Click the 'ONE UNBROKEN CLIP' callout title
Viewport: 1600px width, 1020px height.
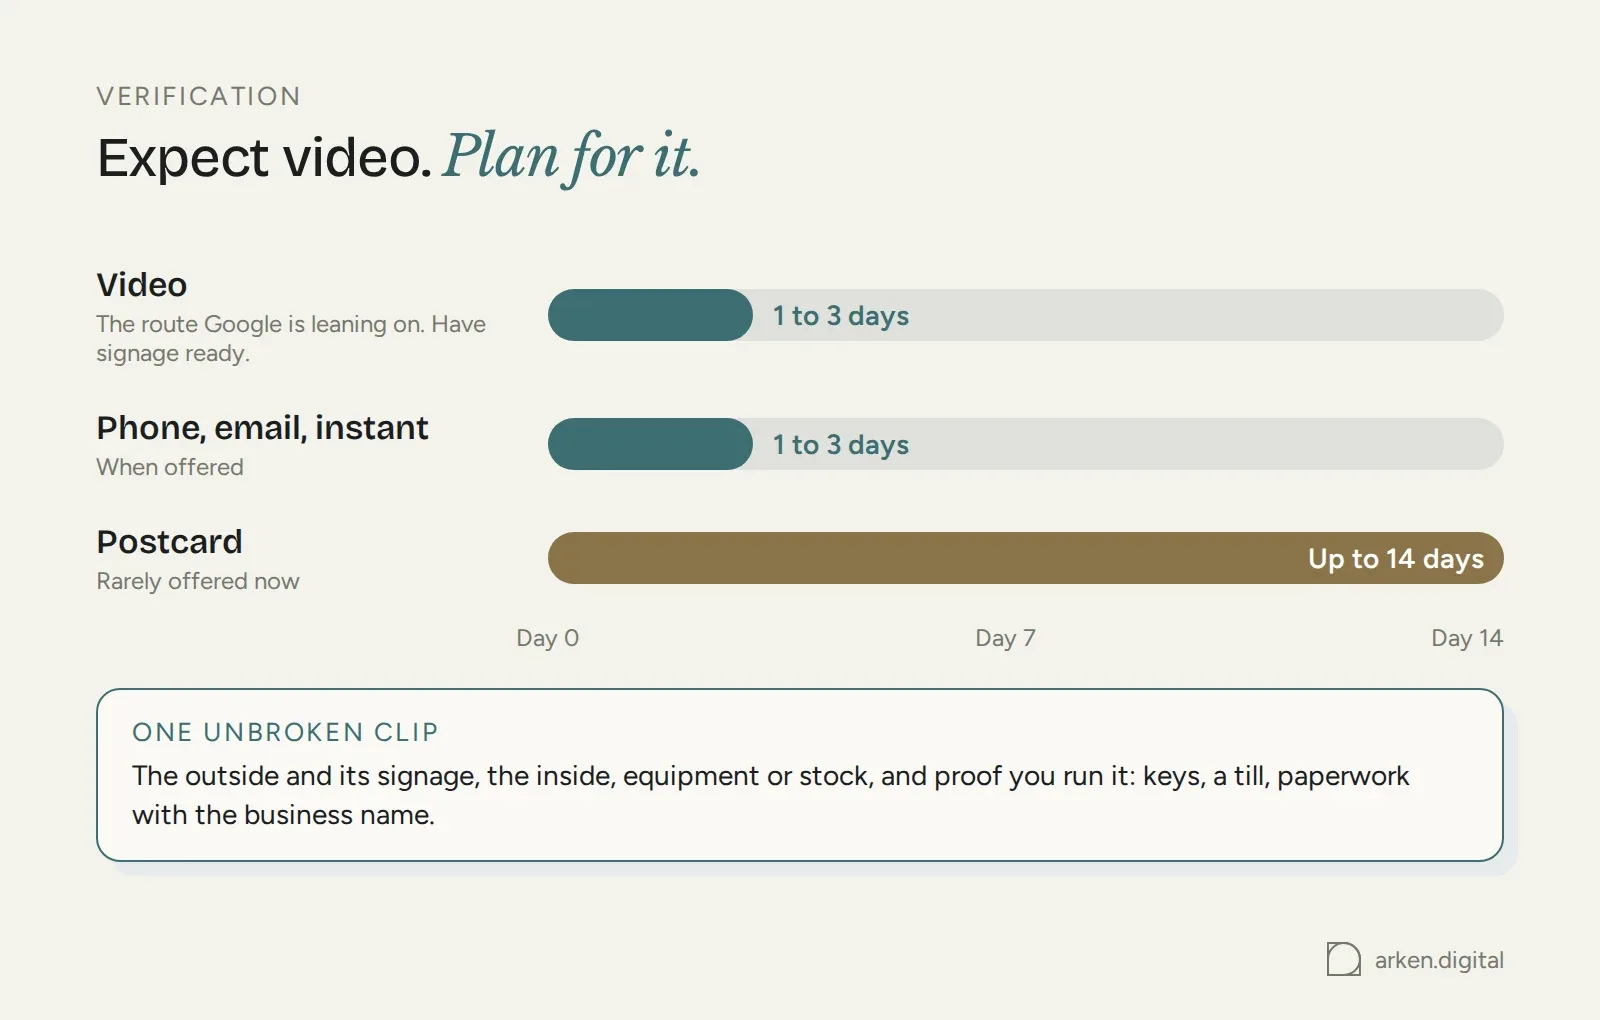click(x=285, y=732)
